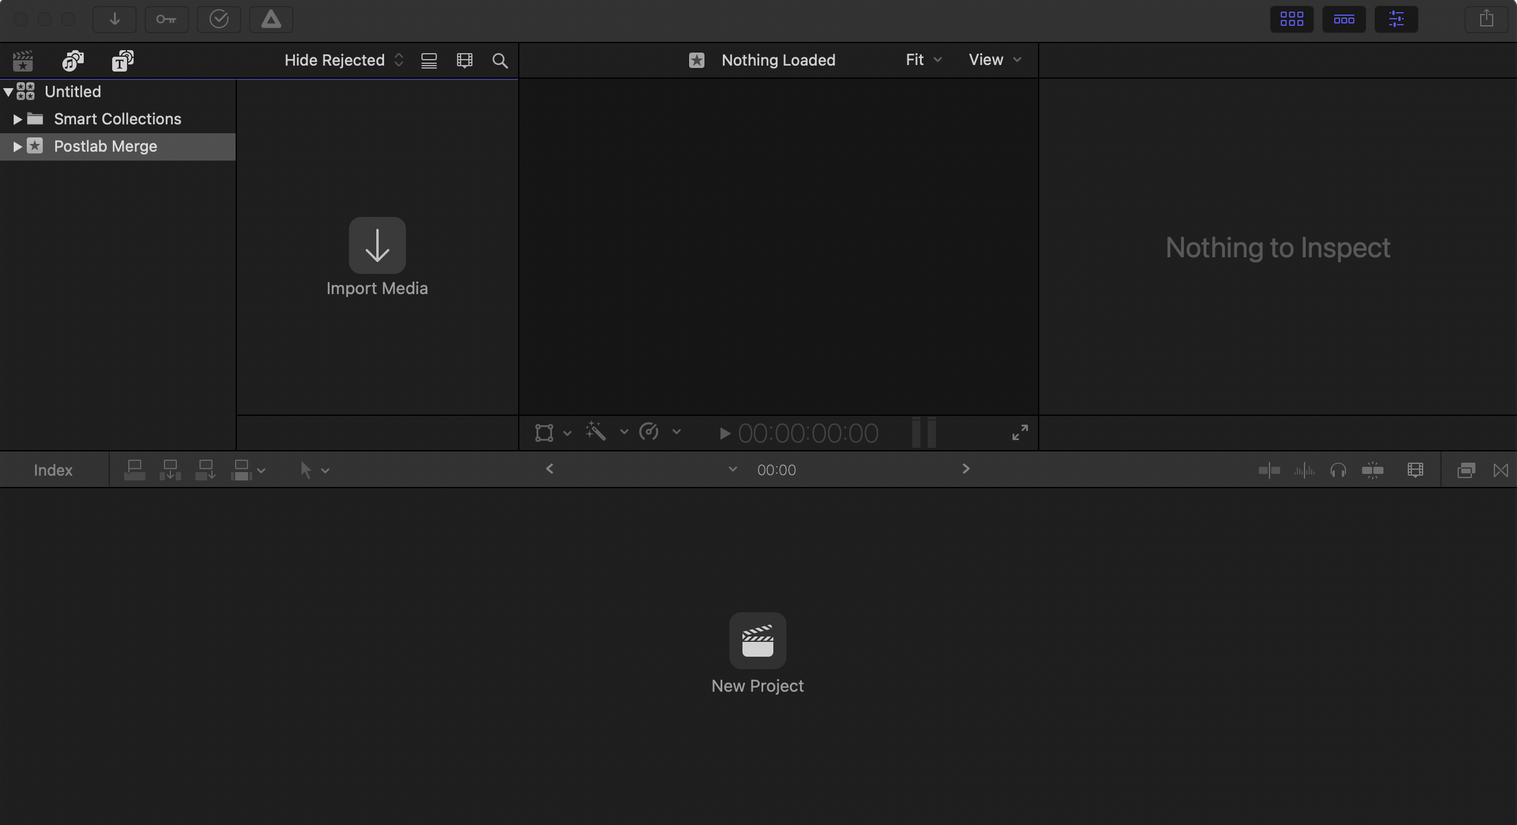Toggle solo headphones icon

[x=1338, y=470]
